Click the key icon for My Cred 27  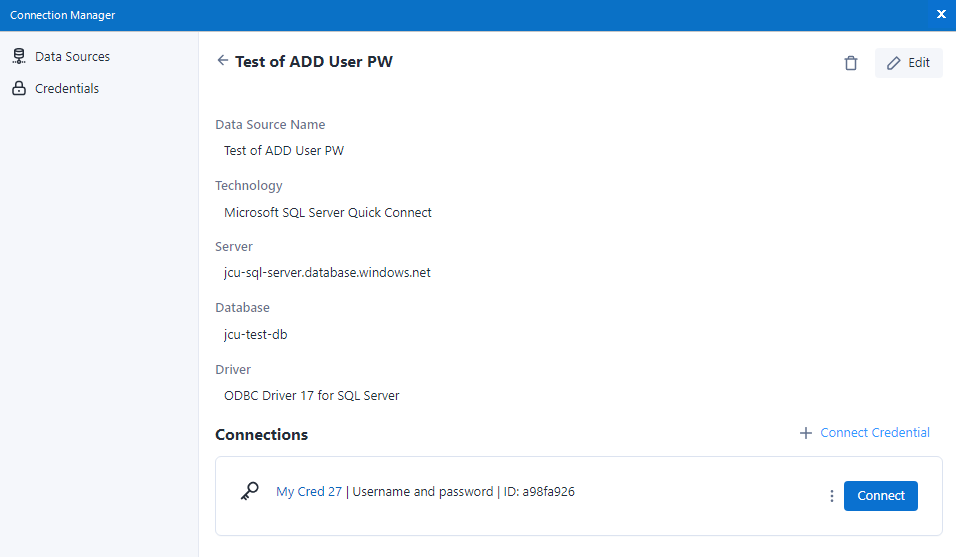pos(250,492)
